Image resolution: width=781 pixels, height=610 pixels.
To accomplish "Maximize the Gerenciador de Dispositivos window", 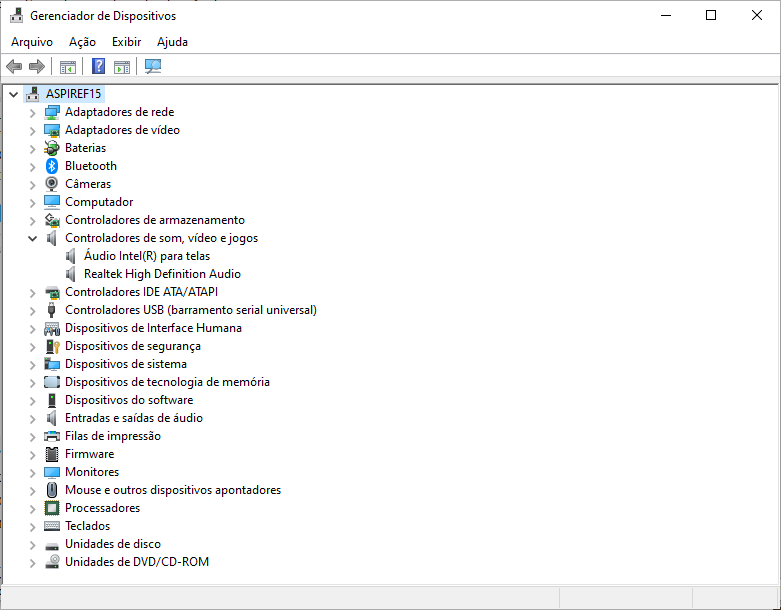I will click(711, 15).
